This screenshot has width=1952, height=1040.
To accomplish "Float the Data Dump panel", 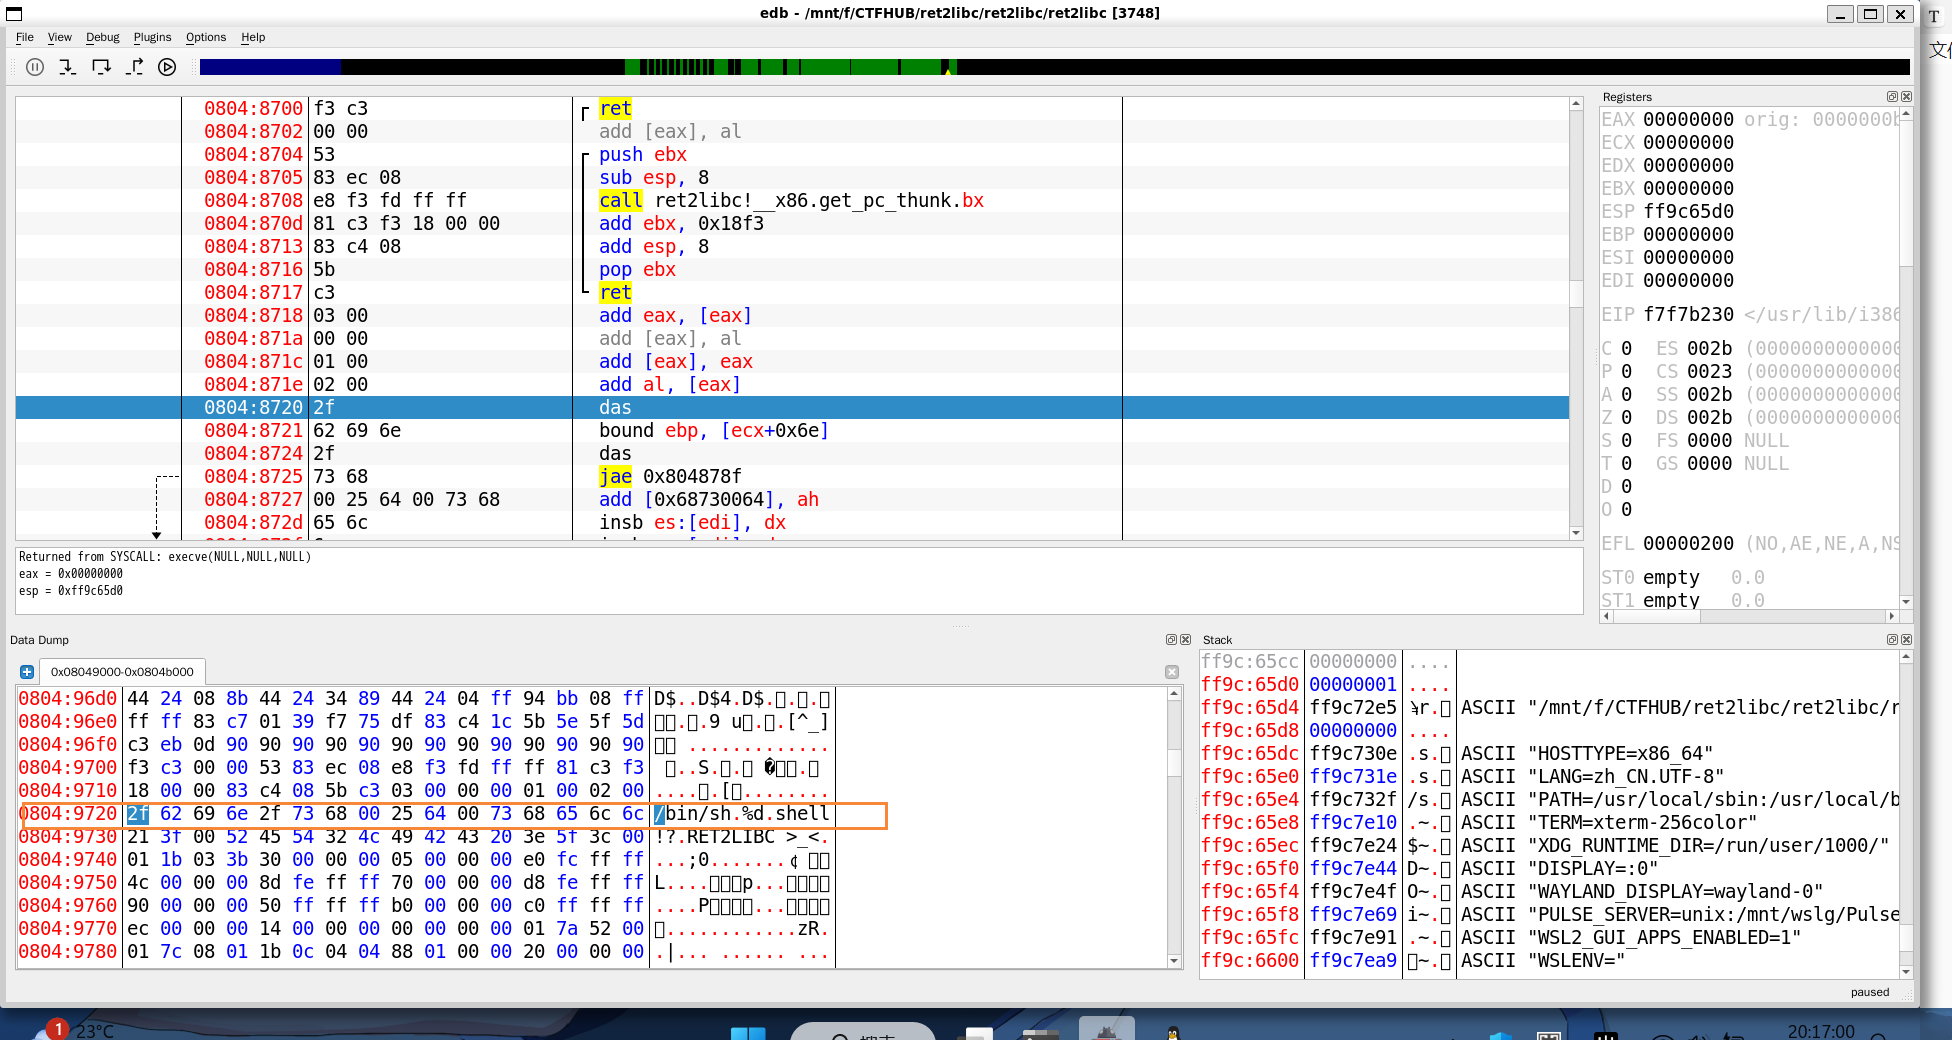I will 1171,640.
